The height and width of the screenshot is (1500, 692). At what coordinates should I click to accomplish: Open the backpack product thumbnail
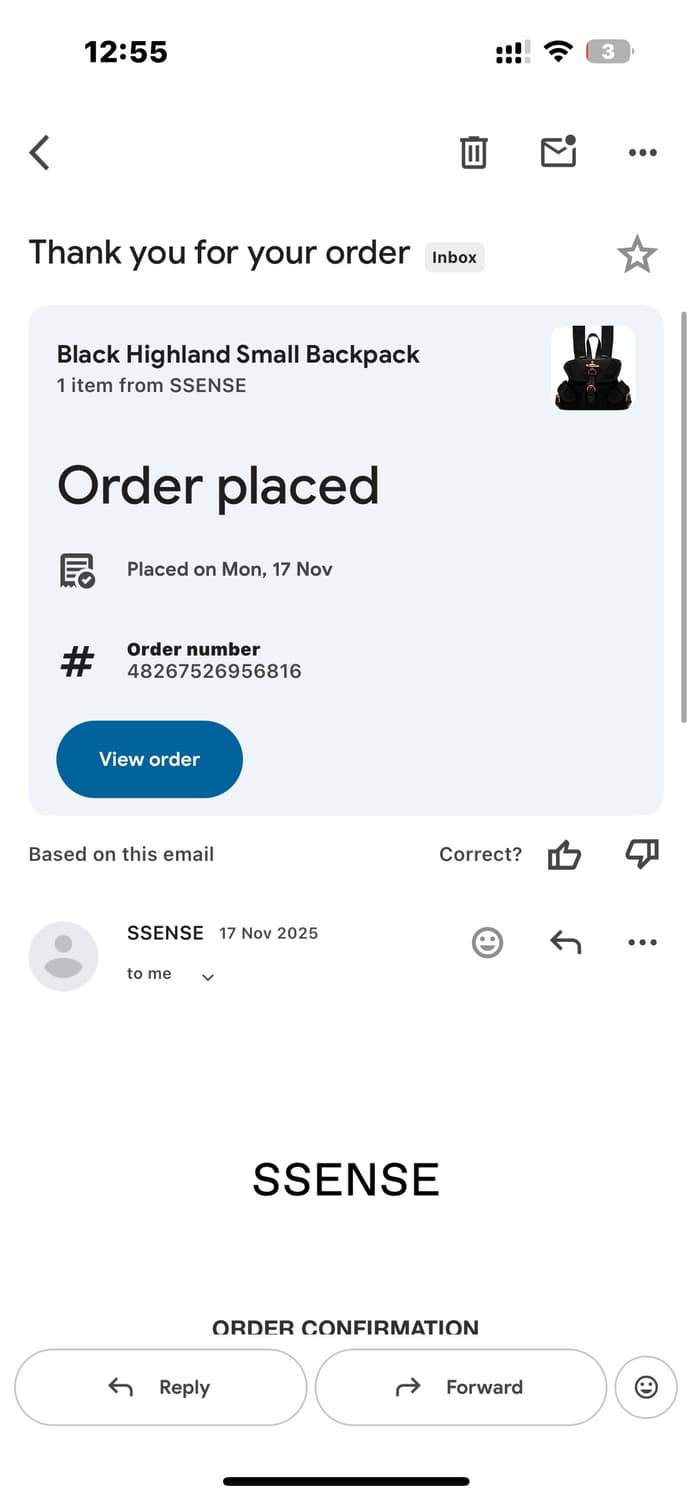pyautogui.click(x=593, y=368)
